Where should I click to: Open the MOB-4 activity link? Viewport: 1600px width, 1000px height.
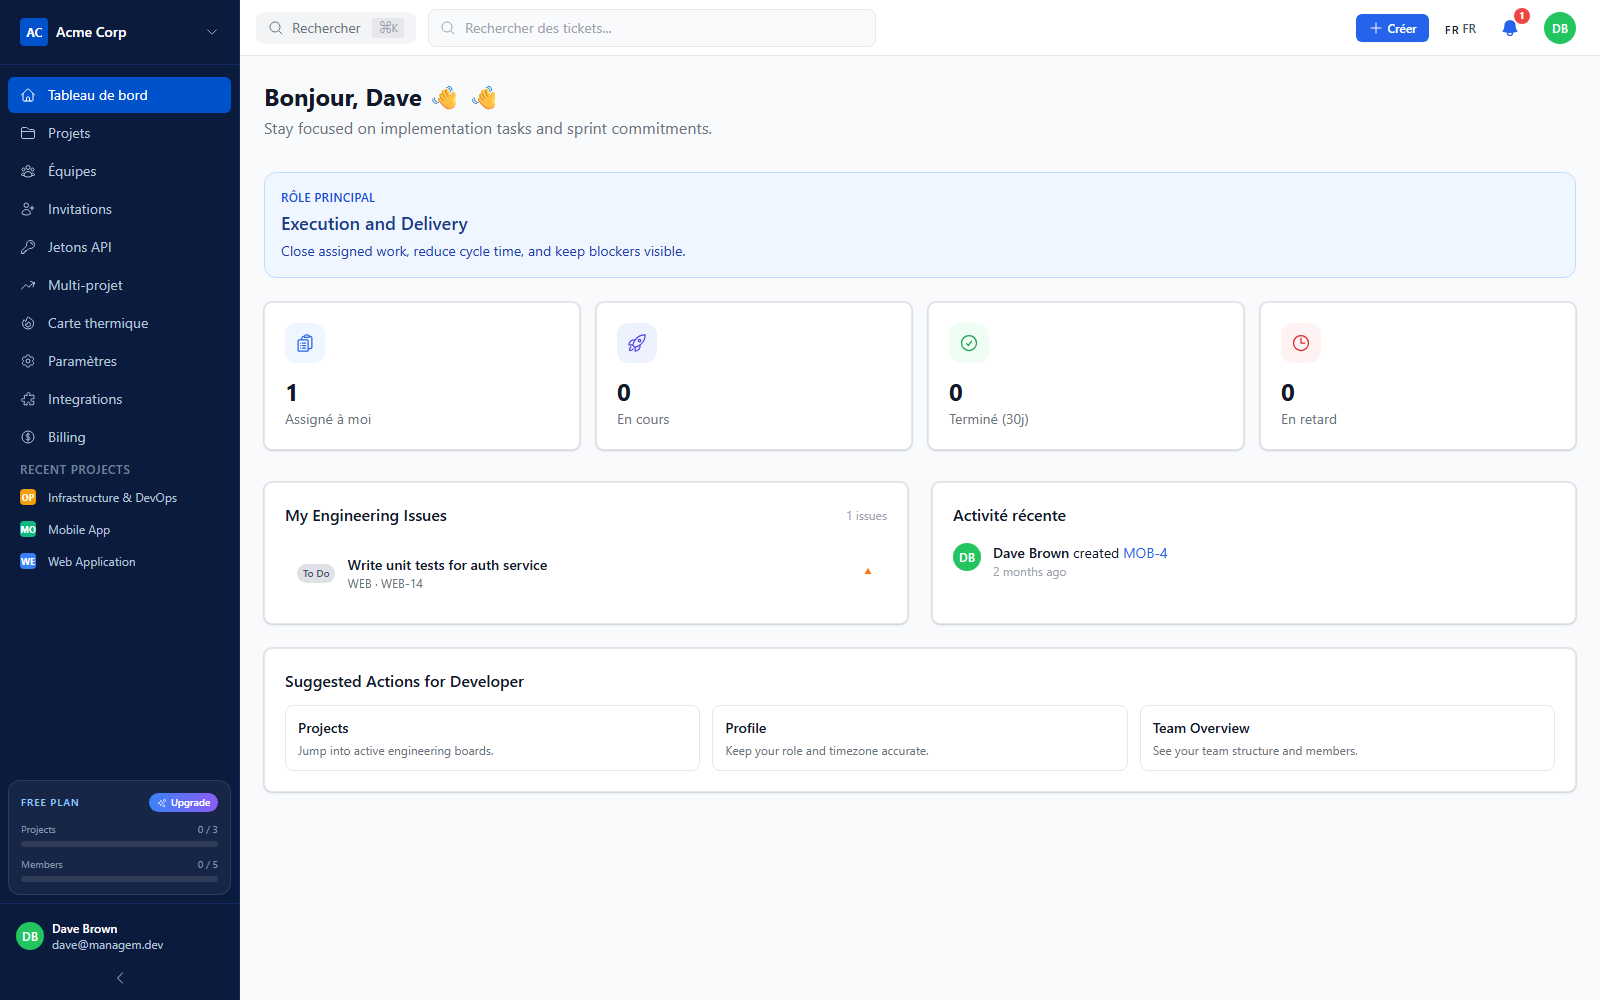coord(1145,553)
